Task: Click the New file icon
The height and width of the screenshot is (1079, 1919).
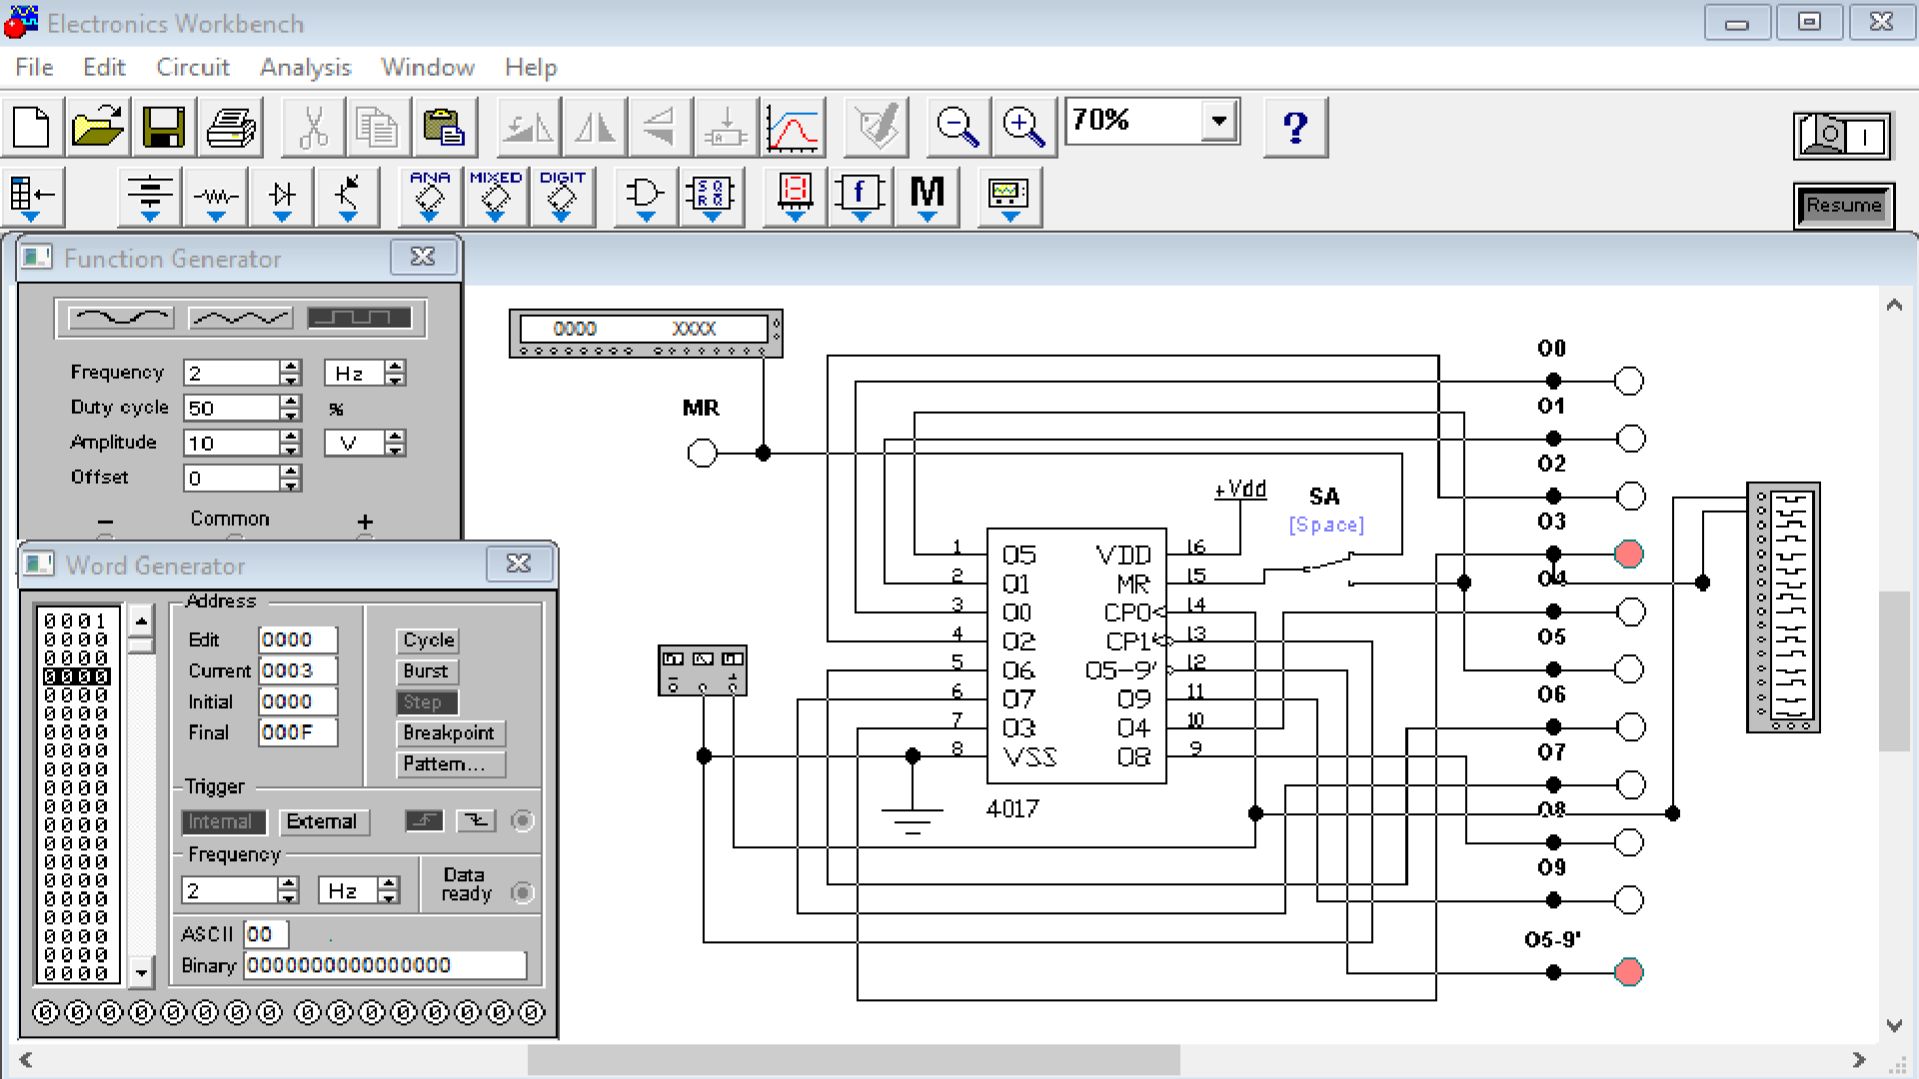Action: [x=32, y=127]
